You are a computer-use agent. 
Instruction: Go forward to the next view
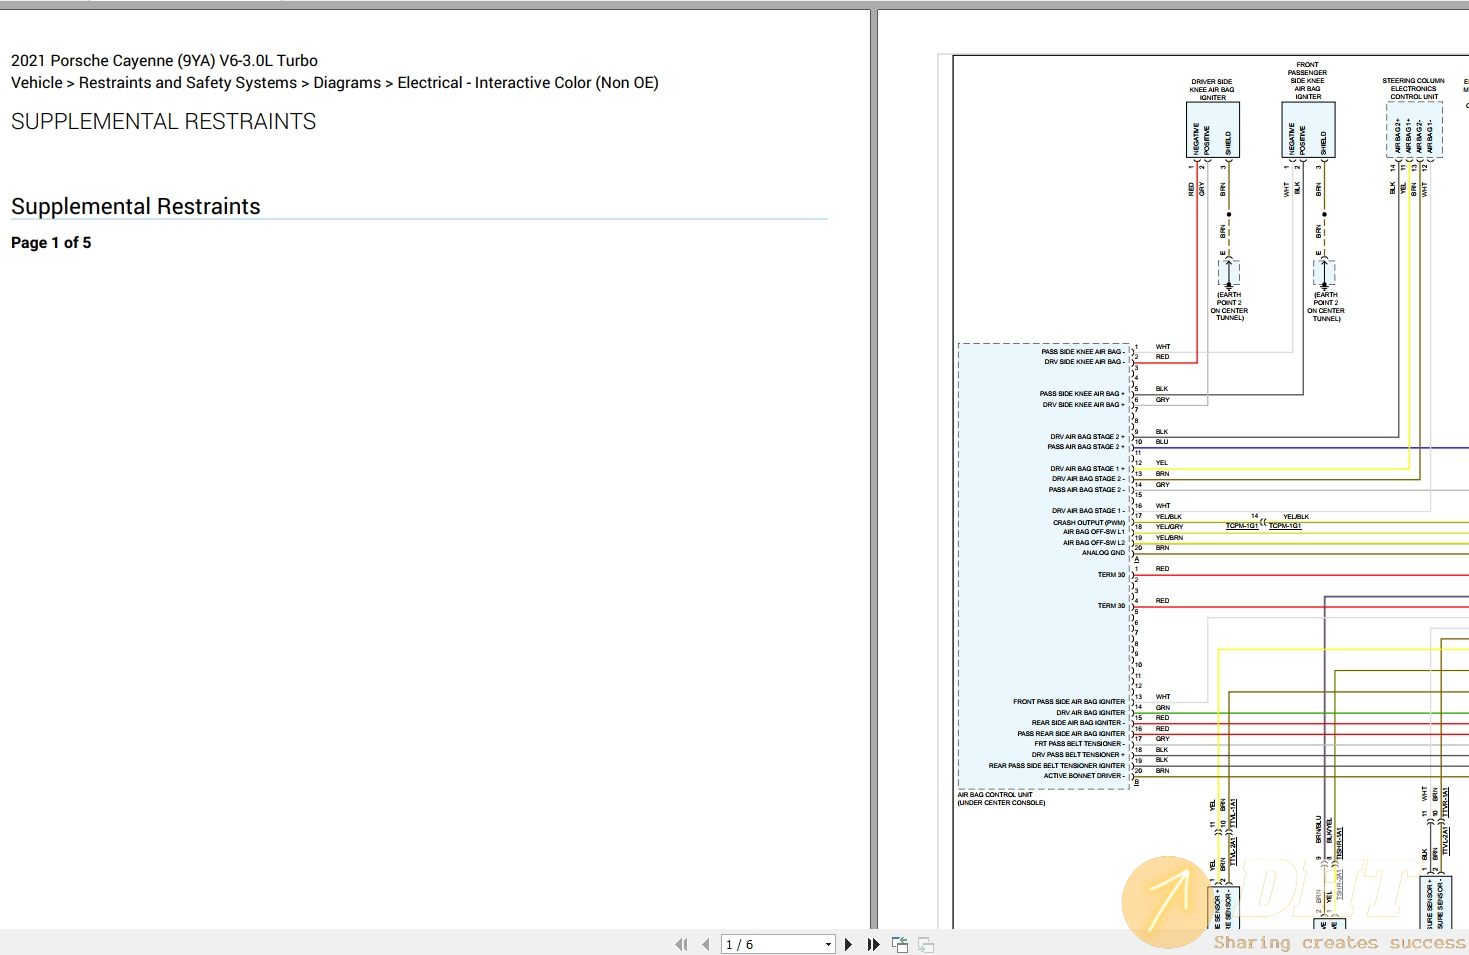926,944
